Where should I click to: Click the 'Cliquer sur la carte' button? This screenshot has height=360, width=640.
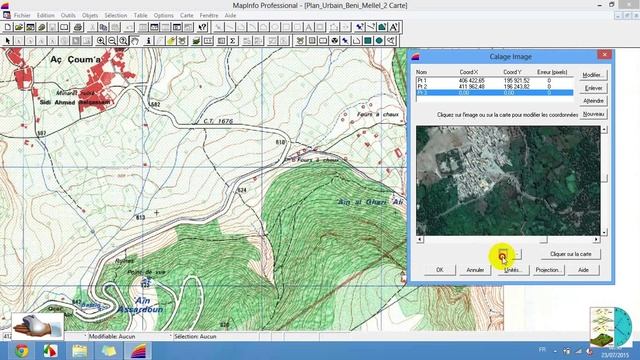coord(571,254)
